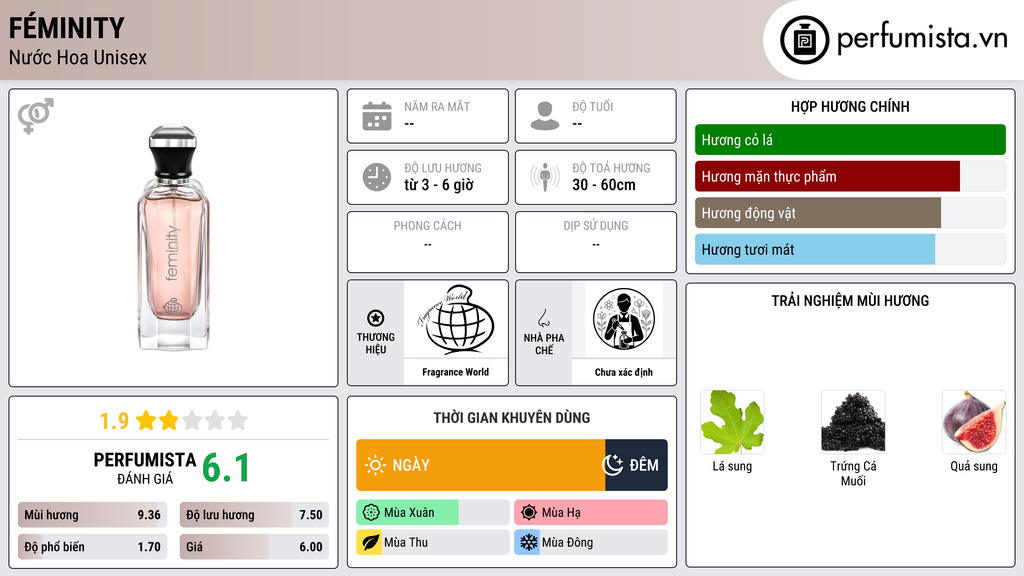Click the perfumista.vn perfume bottle logo icon
The image size is (1024, 576).
point(804,40)
